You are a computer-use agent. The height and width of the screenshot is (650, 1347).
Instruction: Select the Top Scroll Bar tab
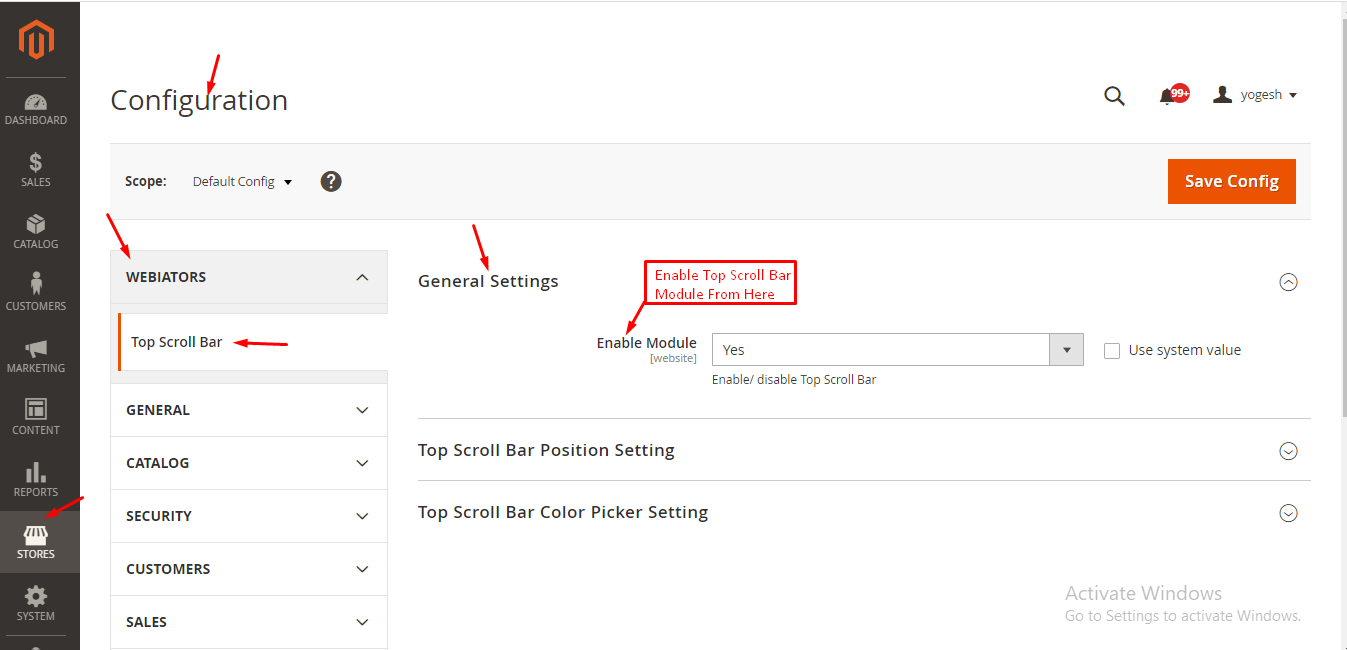[x=177, y=342]
